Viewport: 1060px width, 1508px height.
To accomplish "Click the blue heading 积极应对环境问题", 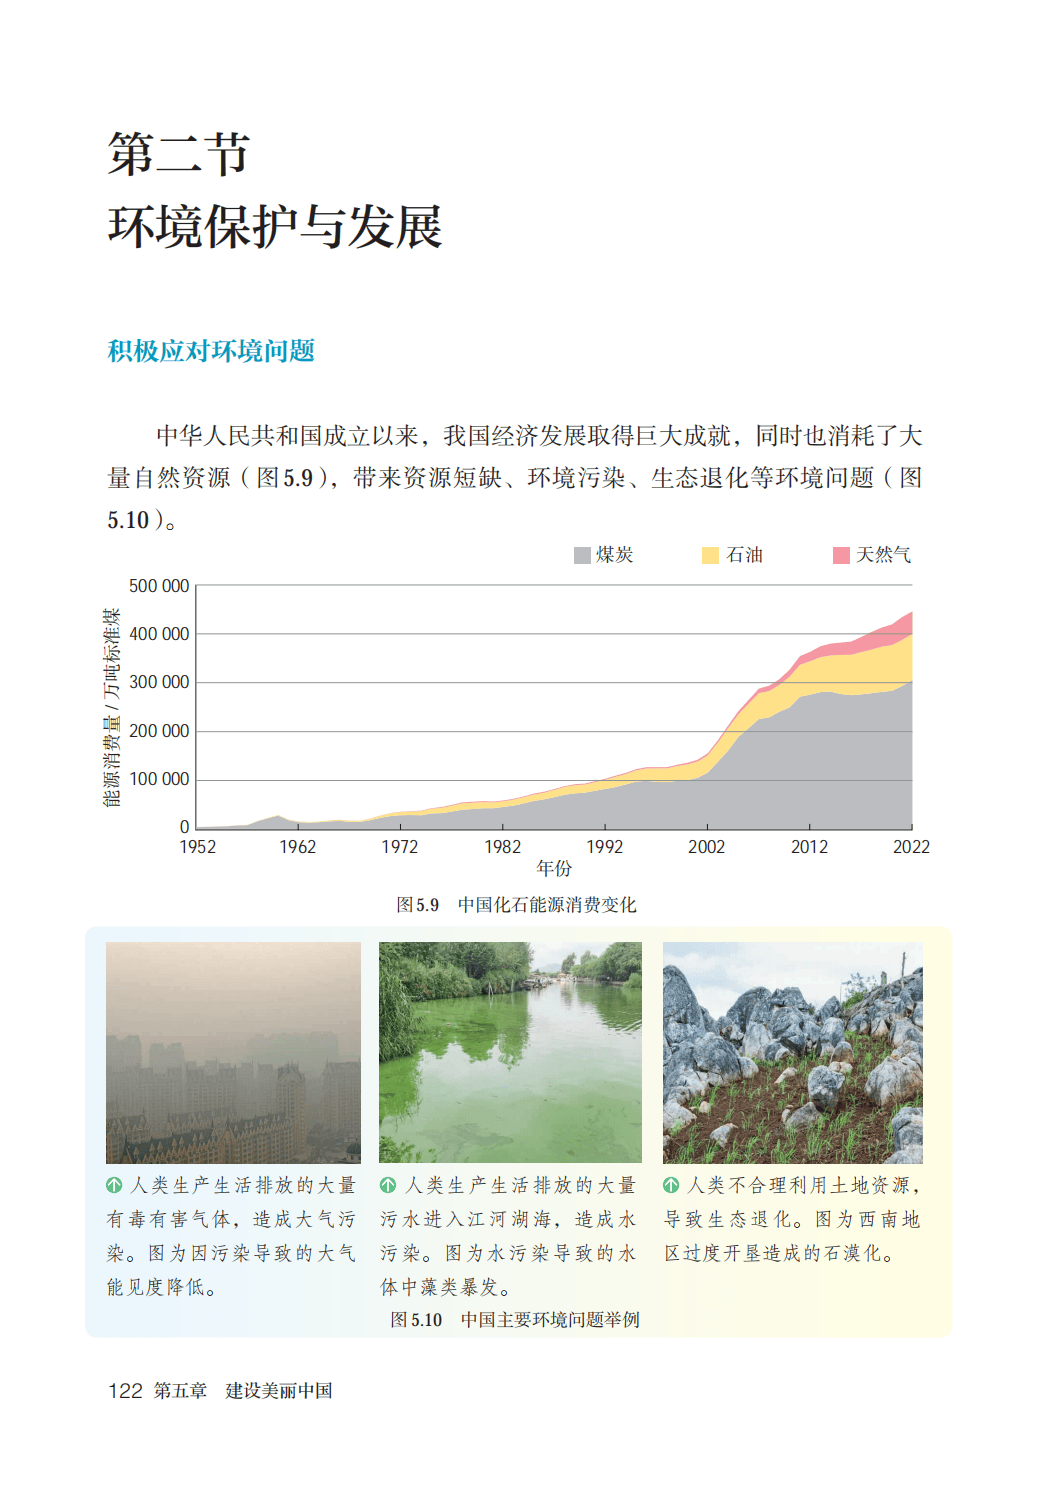I will point(211,351).
